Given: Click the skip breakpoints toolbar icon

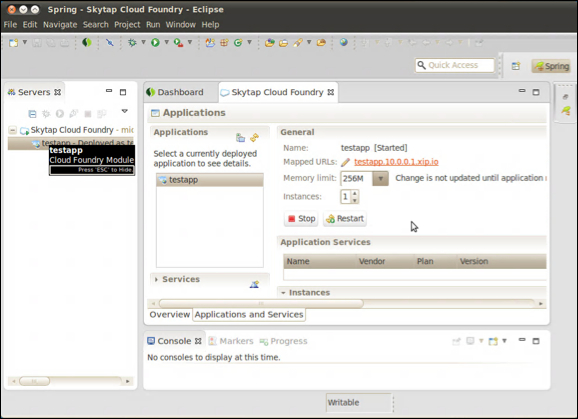Looking at the screenshot, I should point(109,43).
